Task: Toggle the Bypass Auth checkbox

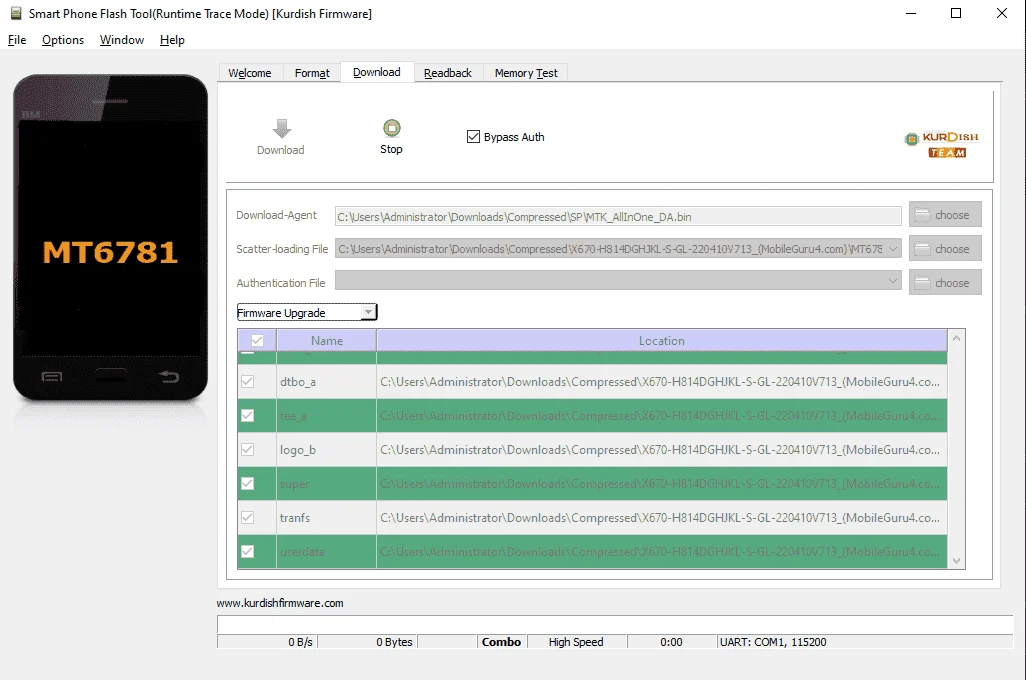Action: coord(473,137)
